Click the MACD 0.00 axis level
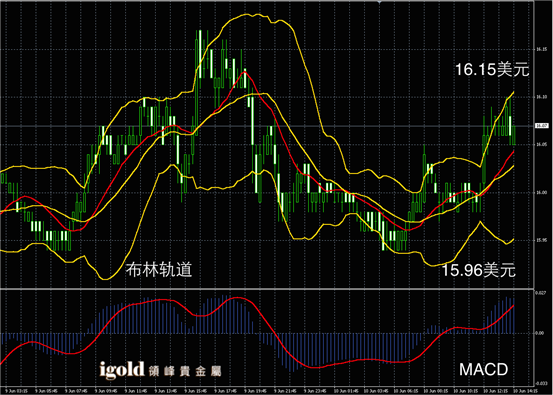 (540, 333)
